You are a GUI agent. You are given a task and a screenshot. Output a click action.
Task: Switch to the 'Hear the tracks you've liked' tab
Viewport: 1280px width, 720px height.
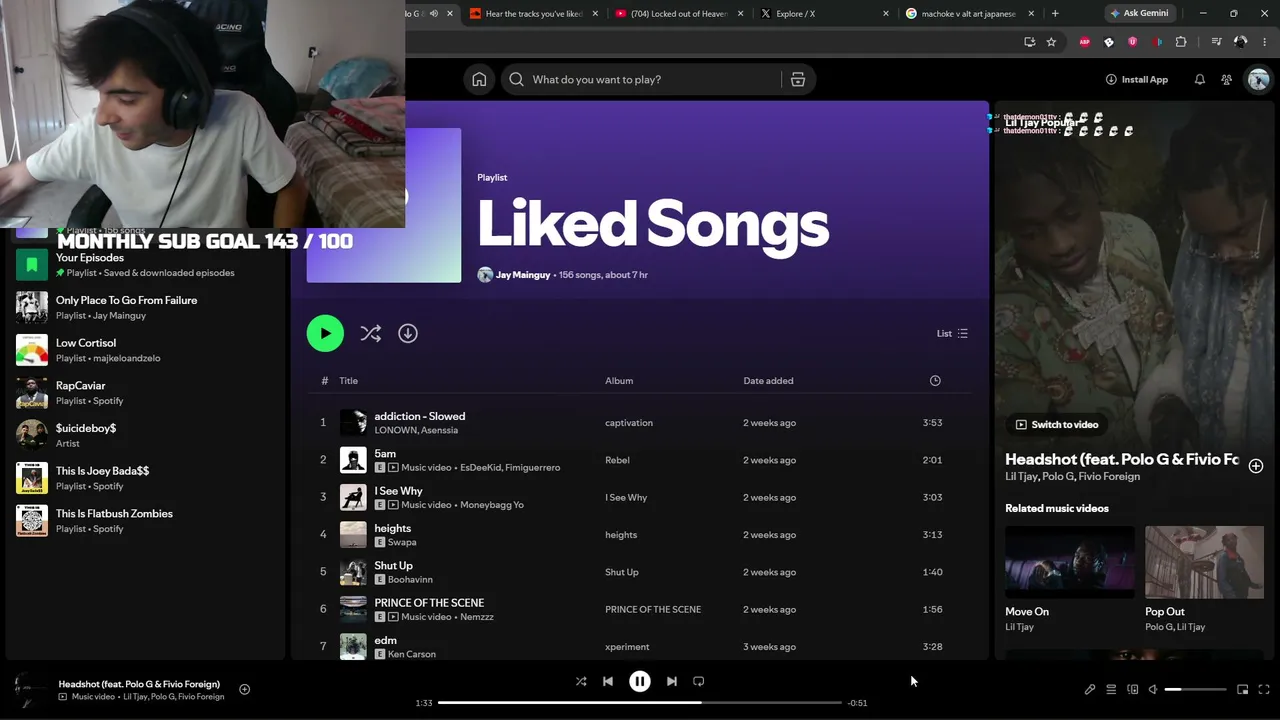pos(534,14)
